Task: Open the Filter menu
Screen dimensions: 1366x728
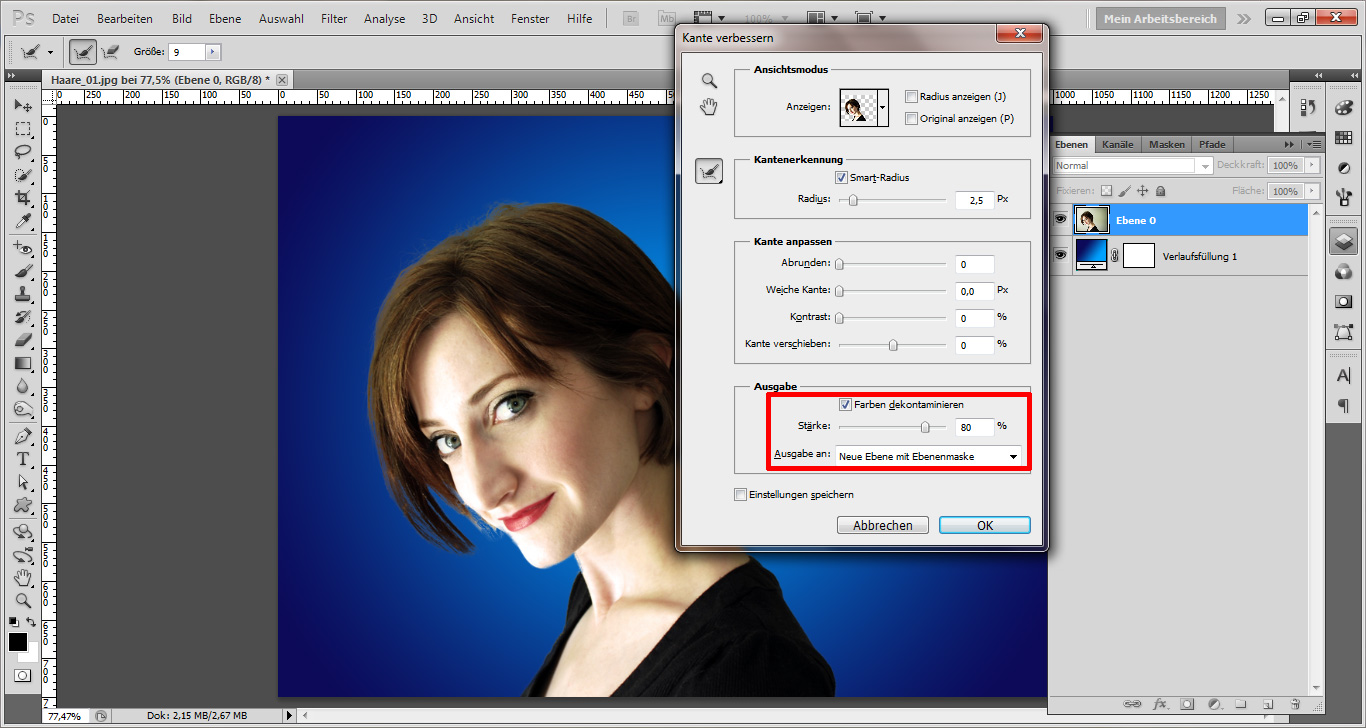Action: [334, 17]
